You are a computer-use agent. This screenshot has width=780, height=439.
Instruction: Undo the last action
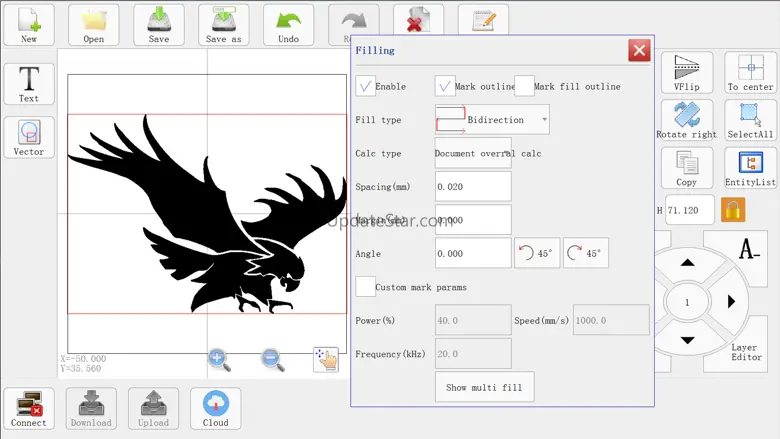tap(289, 25)
